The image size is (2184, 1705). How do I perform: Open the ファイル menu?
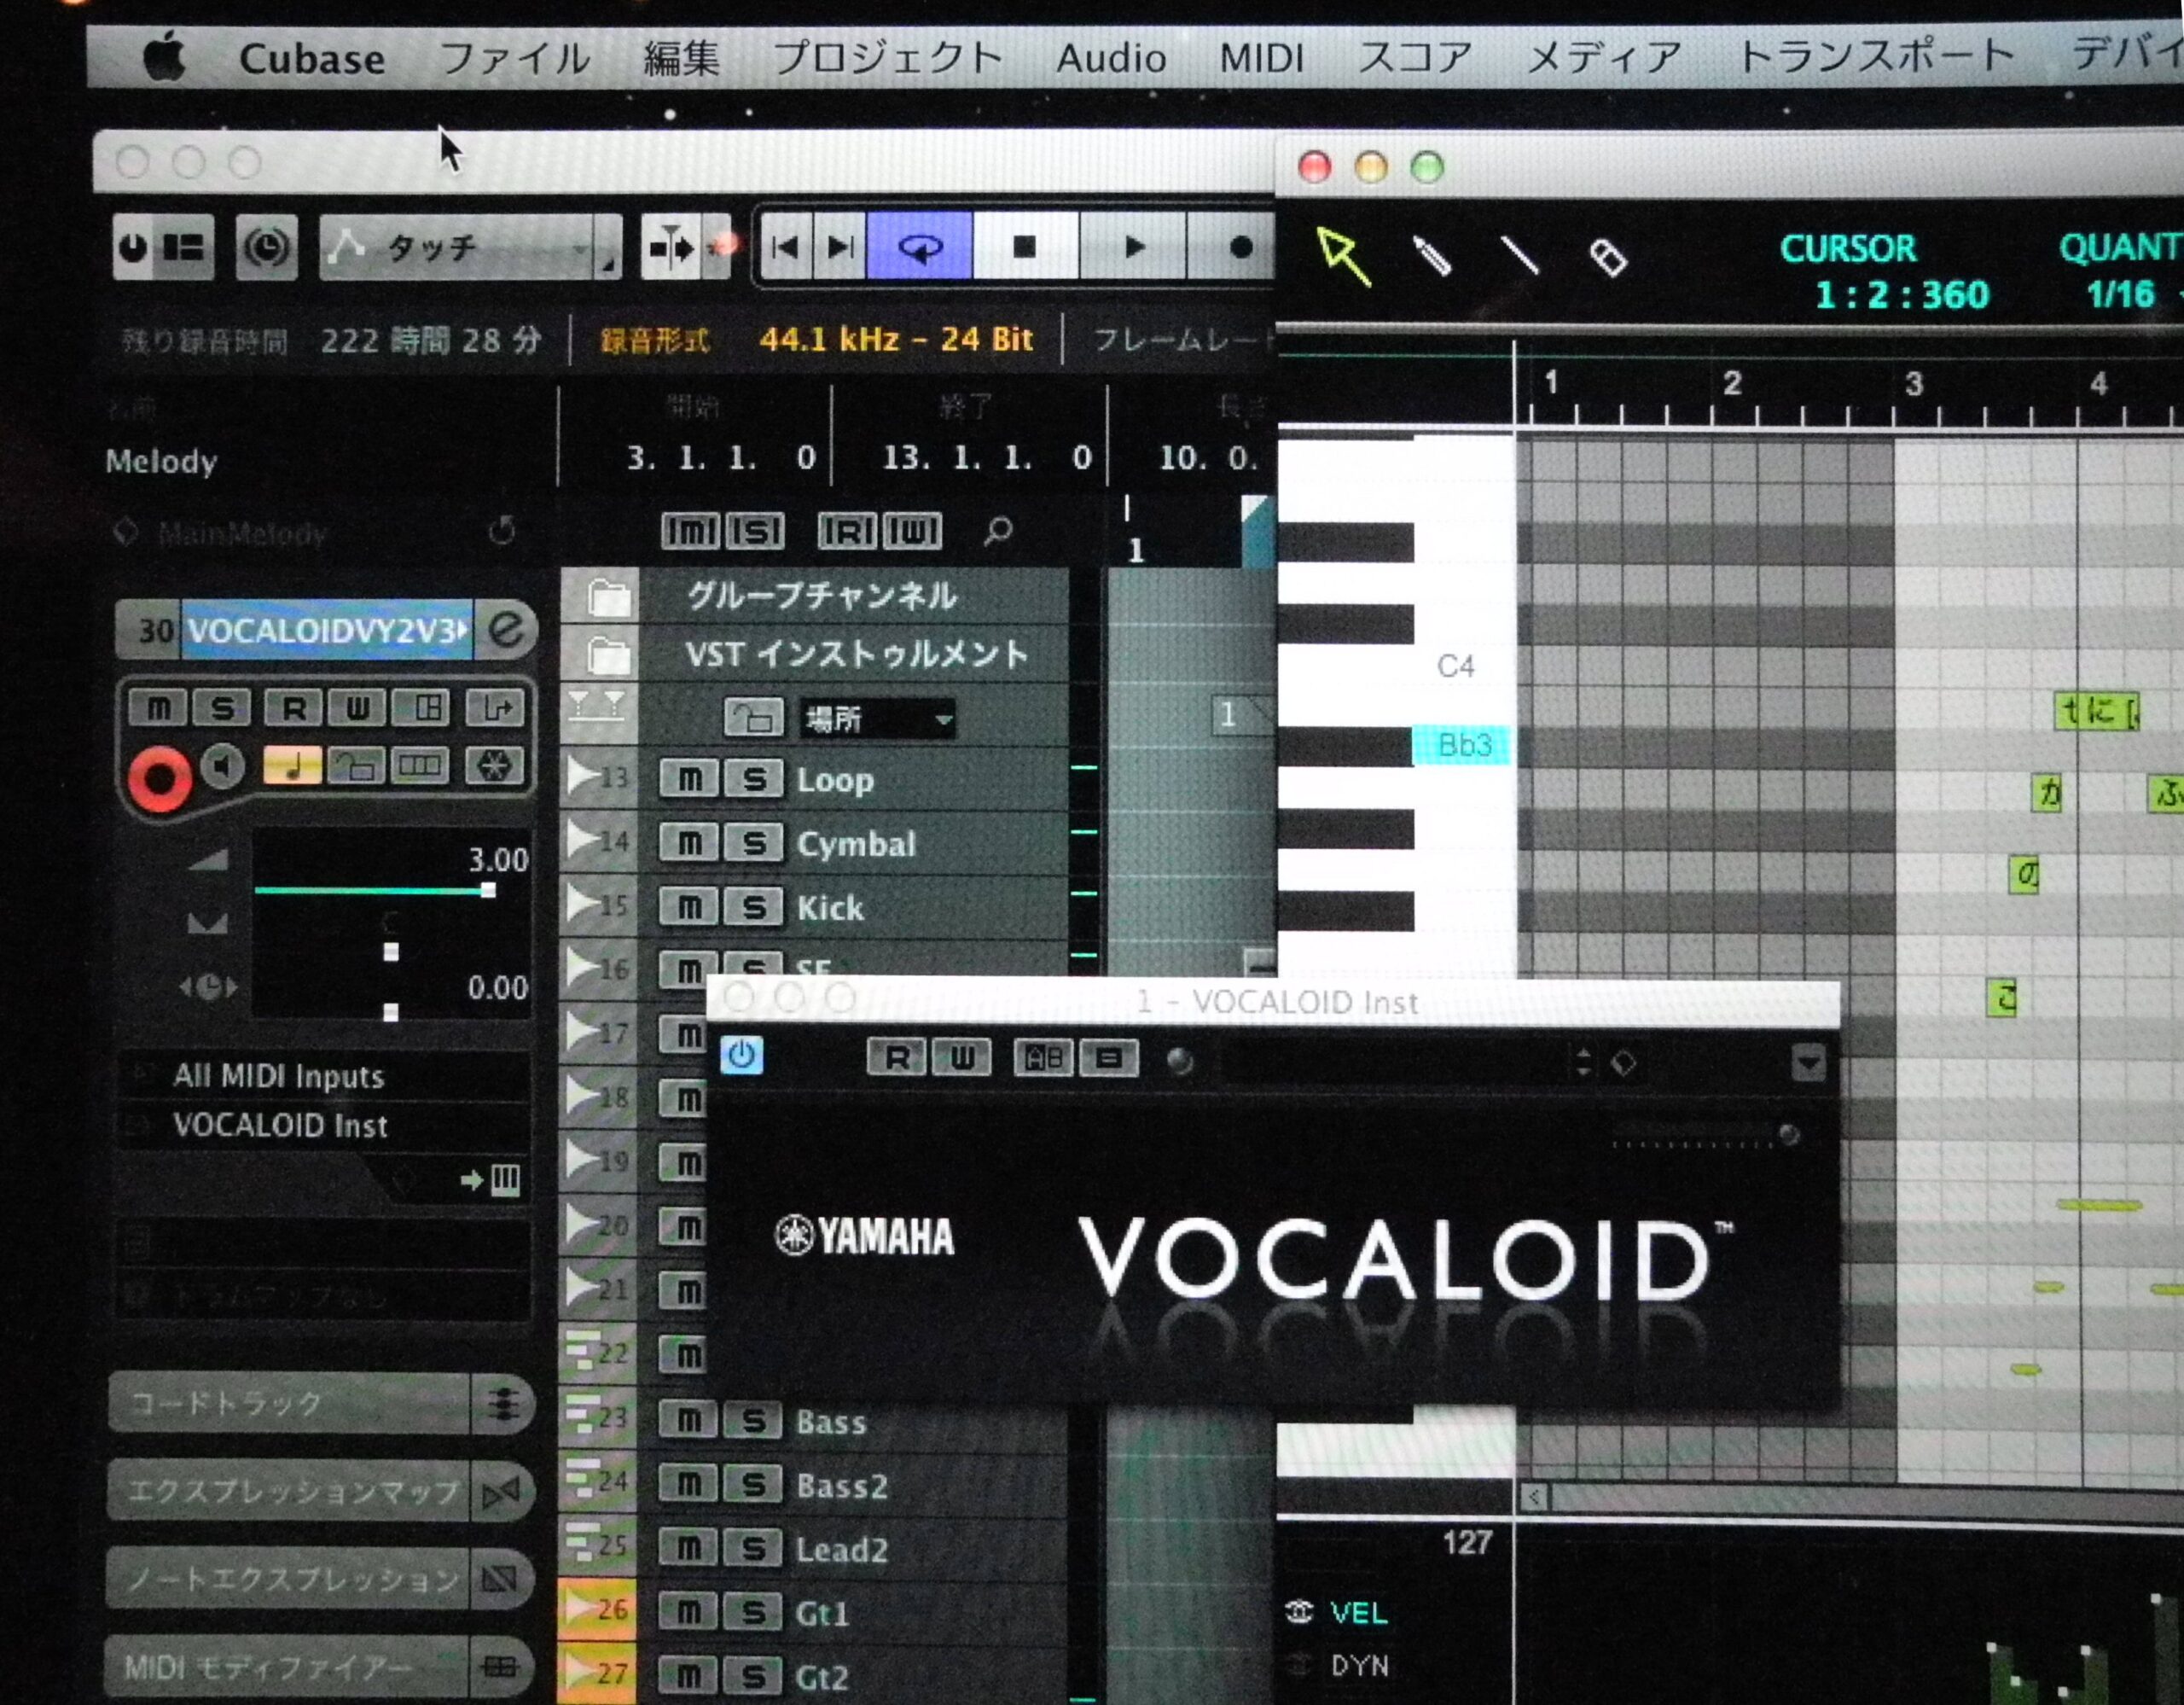pyautogui.click(x=514, y=58)
